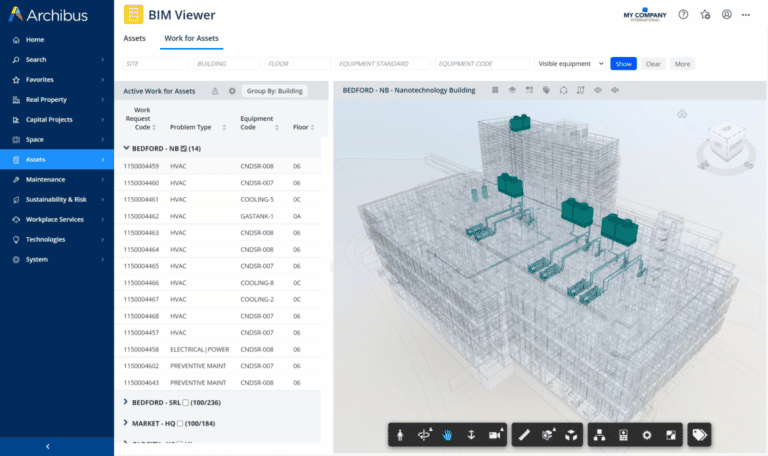Screen dimensions: 768x456
Task: Open the camera tool
Action: coord(495,435)
